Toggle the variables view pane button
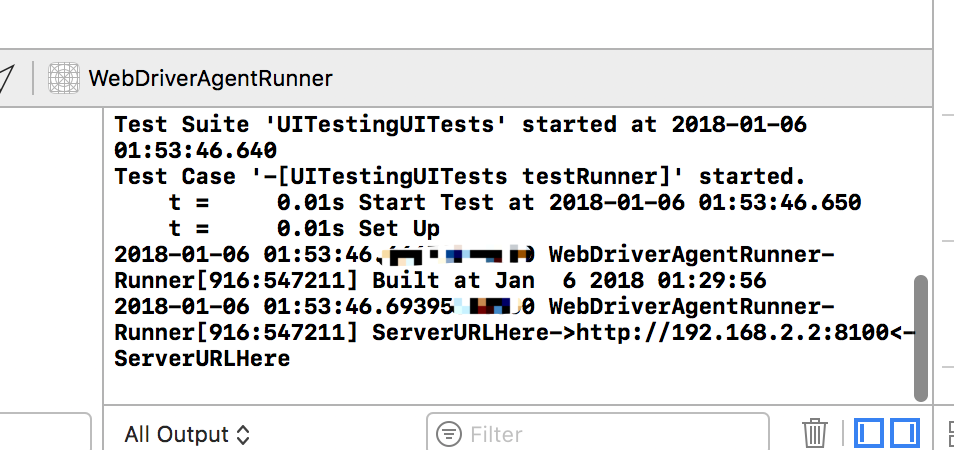This screenshot has width=954, height=450. pos(870,433)
